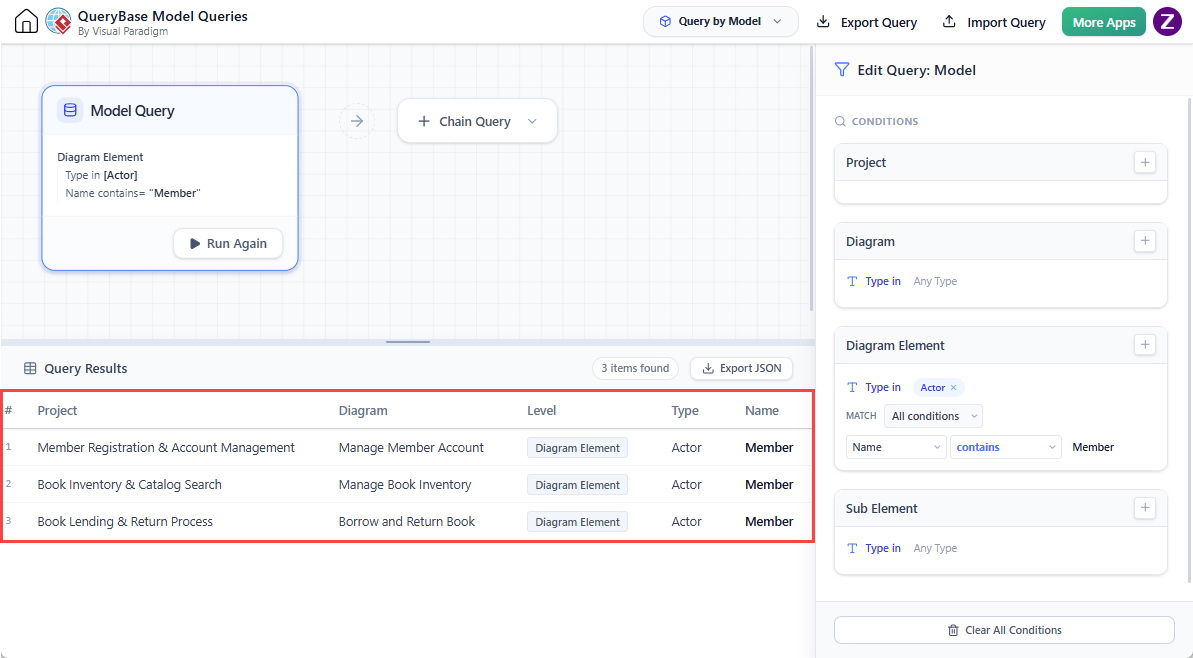Image resolution: width=1193 pixels, height=658 pixels.
Task: Click the Name column header
Action: point(762,410)
